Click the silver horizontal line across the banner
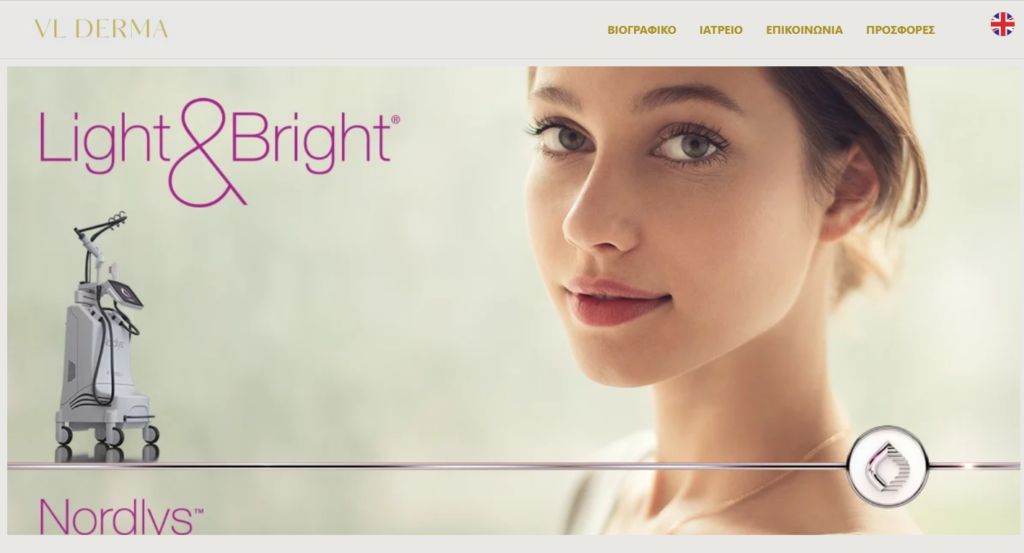 (426, 466)
